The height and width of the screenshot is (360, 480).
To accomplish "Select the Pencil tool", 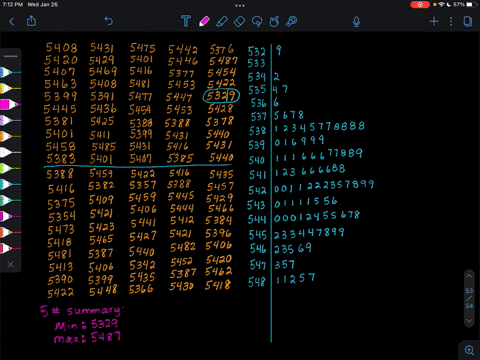I will (222, 22).
